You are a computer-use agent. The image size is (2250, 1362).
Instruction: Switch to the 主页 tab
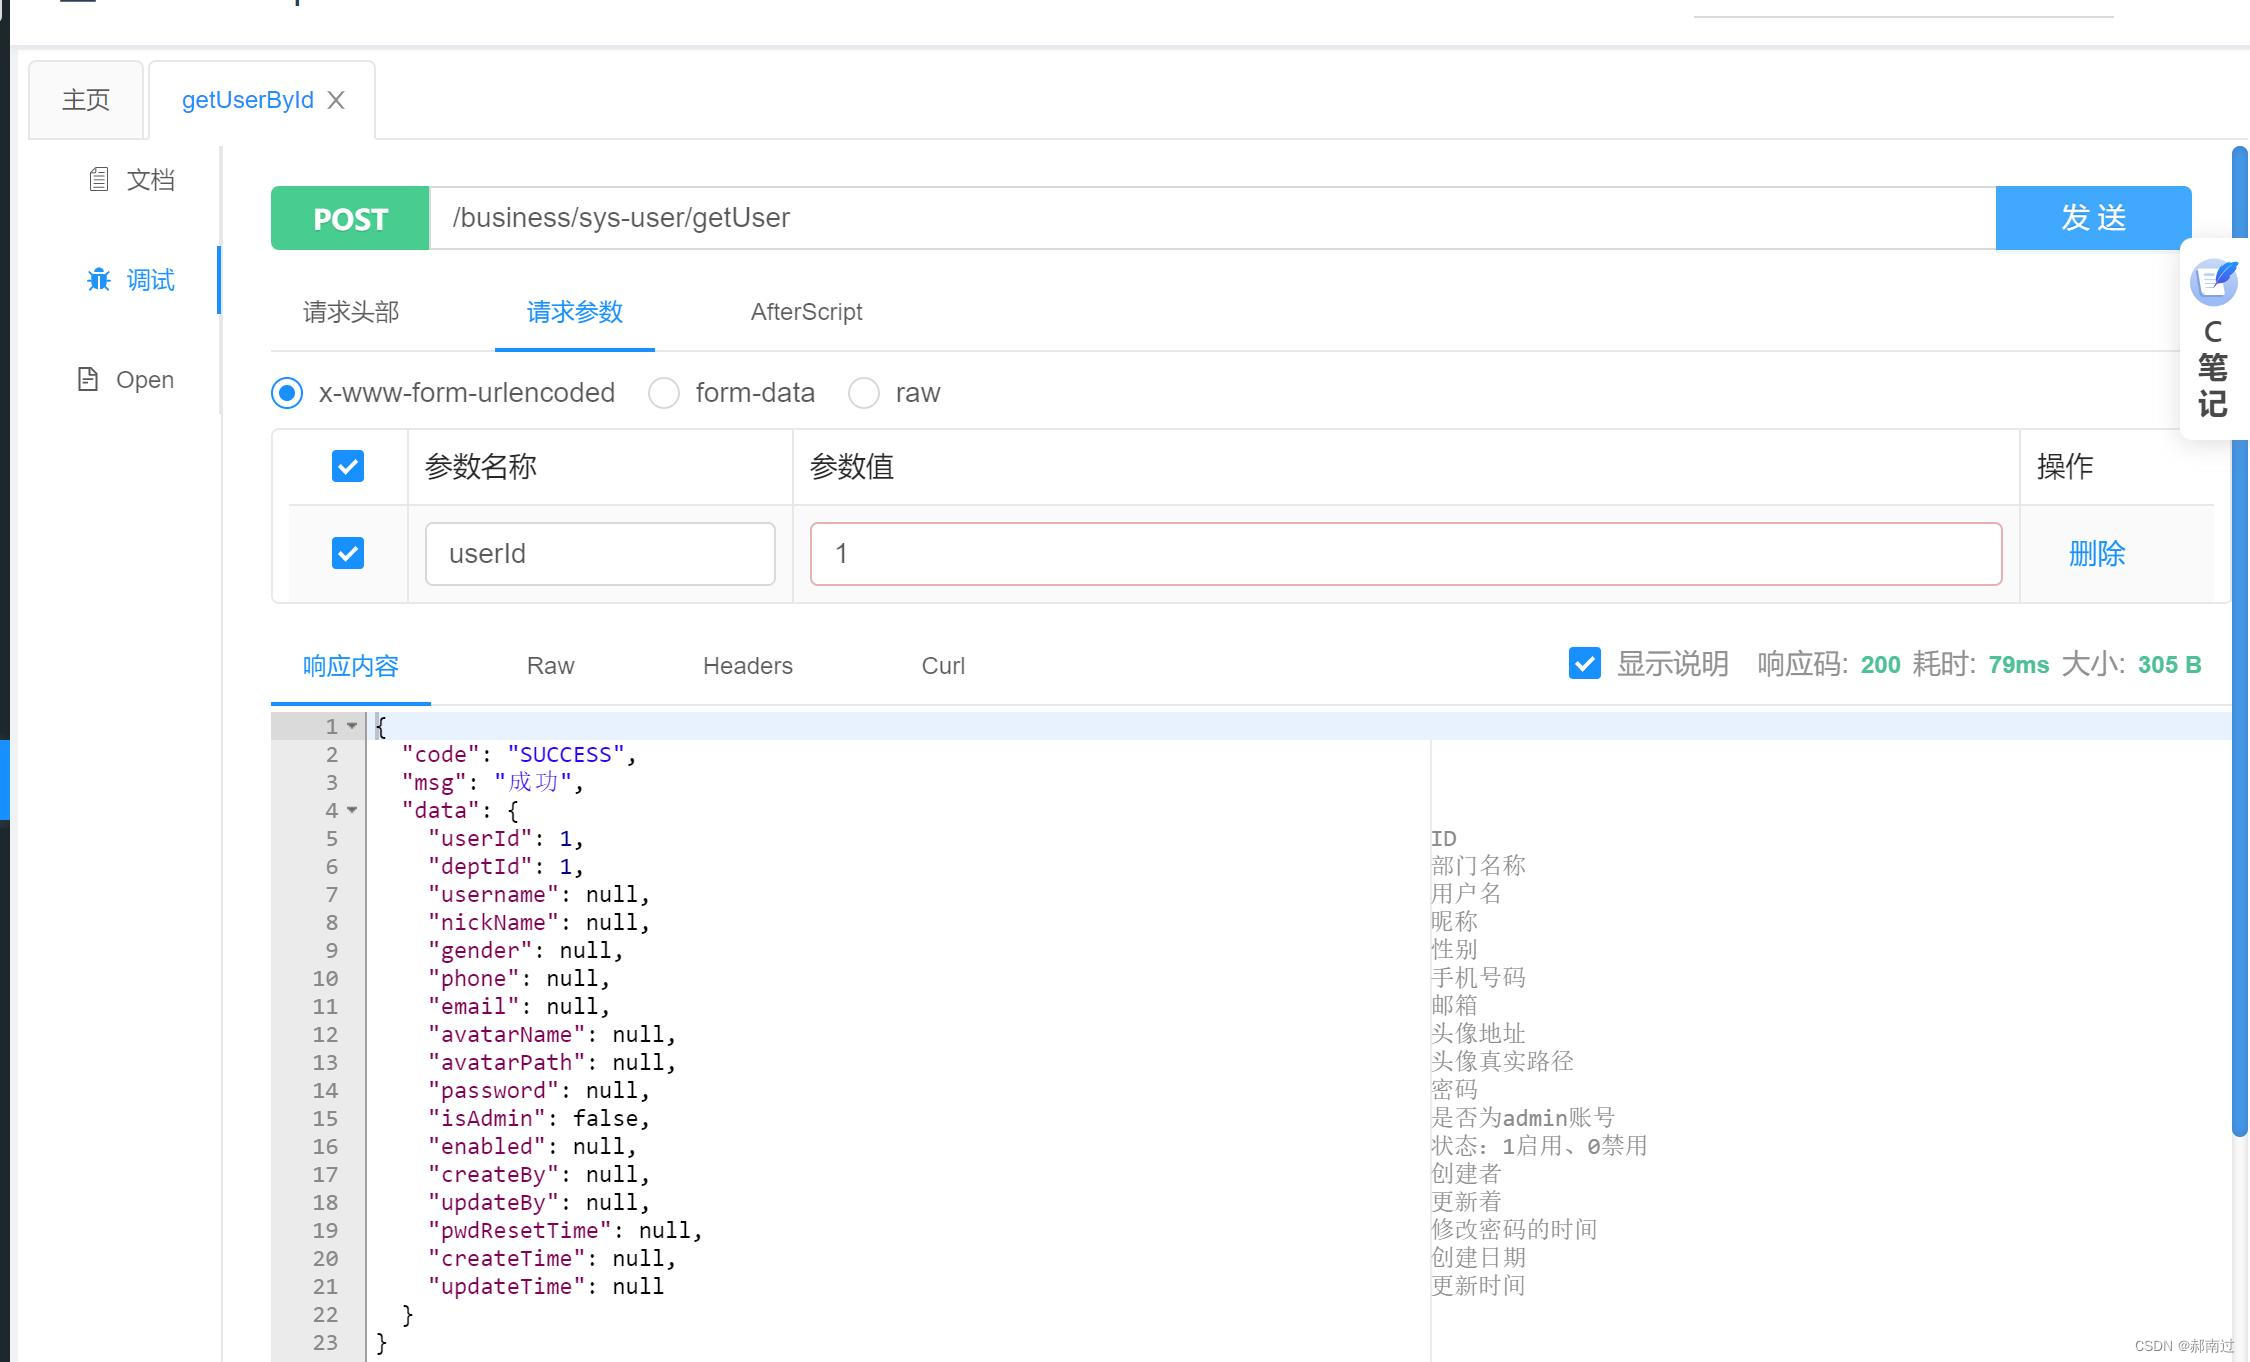pos(86,100)
